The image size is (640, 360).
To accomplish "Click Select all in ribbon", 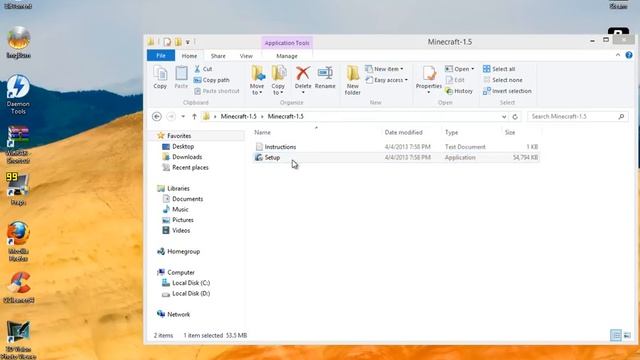I will pos(499,69).
